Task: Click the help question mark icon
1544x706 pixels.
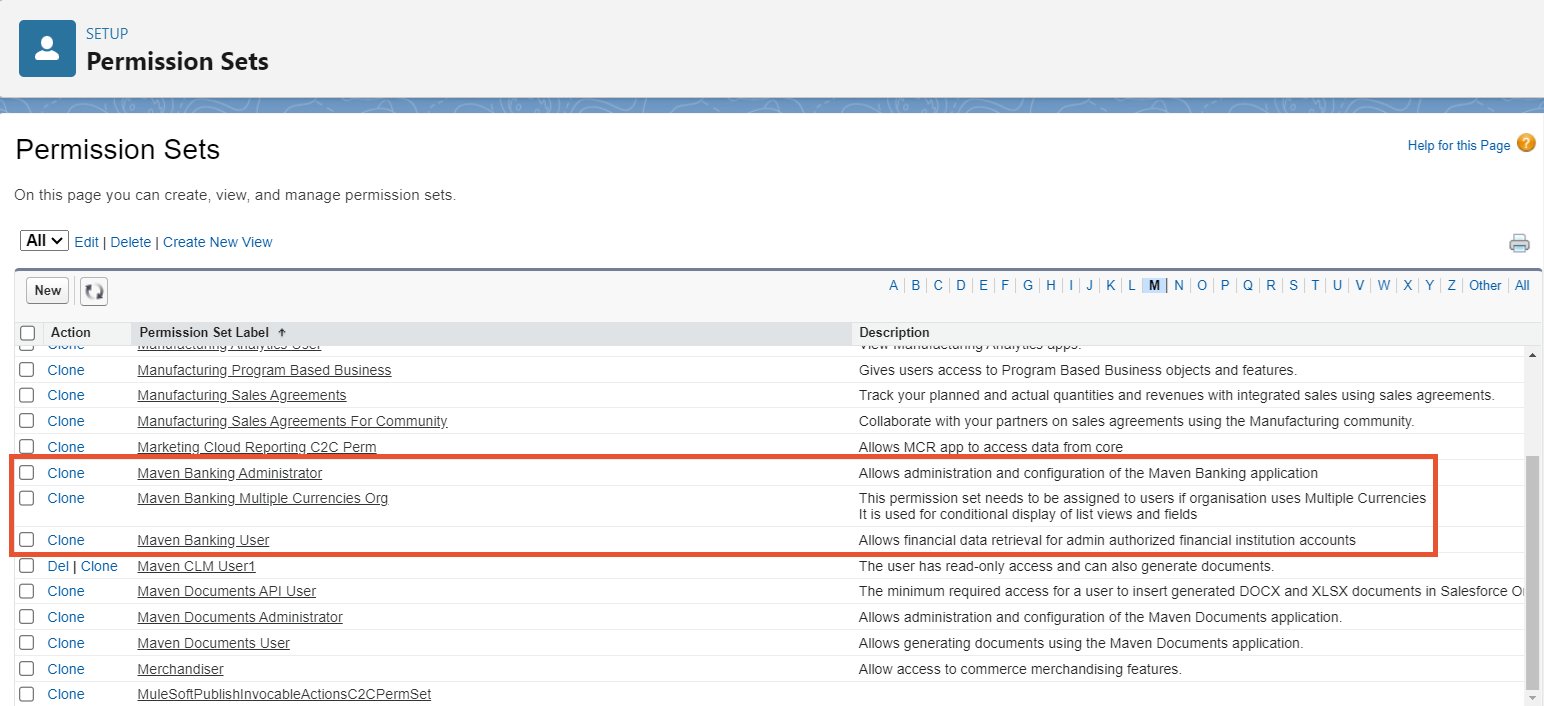Action: pos(1526,143)
